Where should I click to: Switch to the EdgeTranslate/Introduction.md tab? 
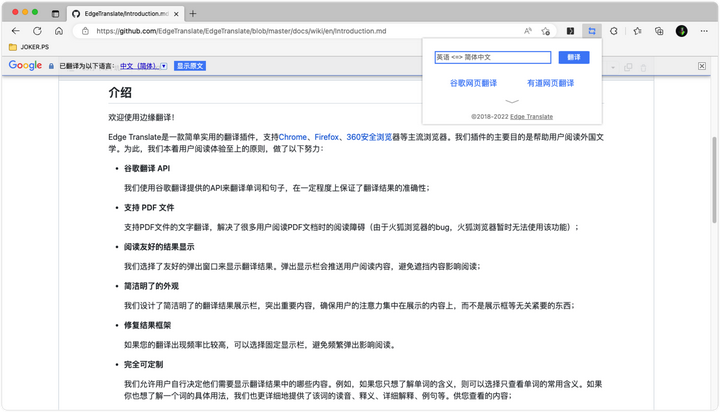(125, 13)
